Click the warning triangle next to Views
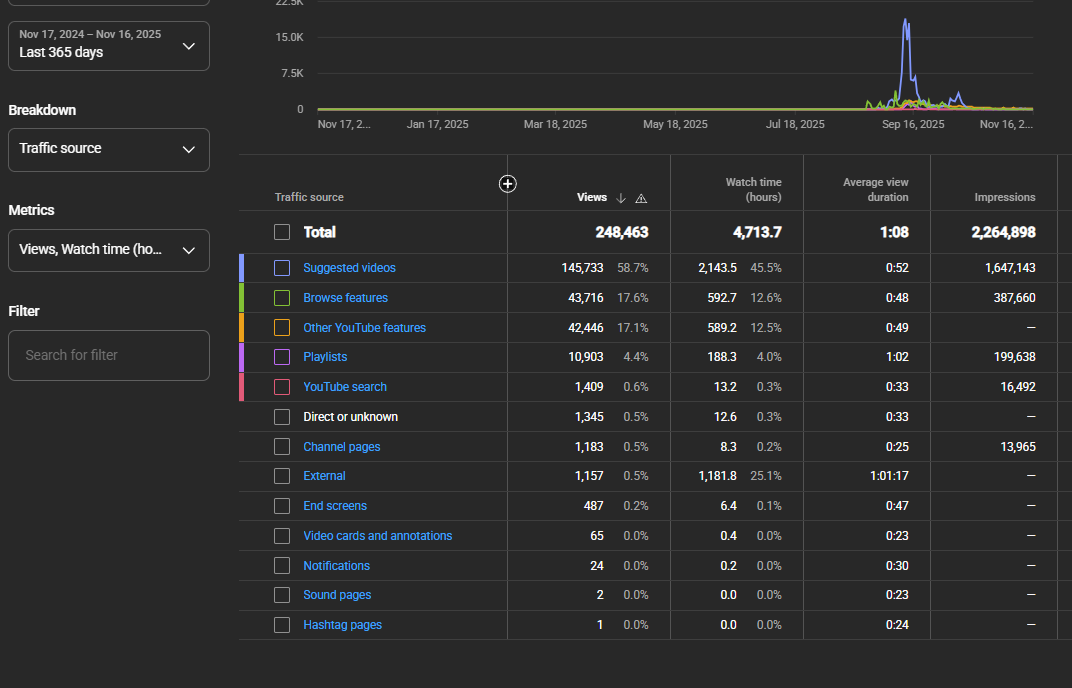Screen dimensions: 1072x688 click(x=641, y=198)
